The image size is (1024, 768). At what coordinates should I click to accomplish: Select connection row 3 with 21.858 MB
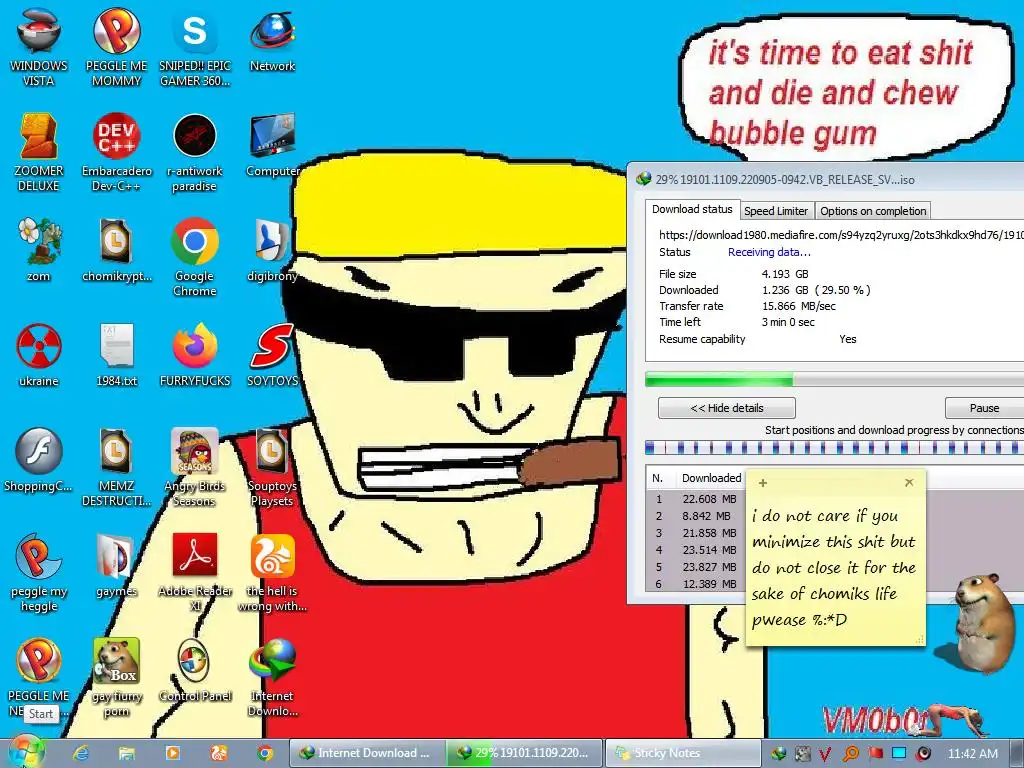[x=696, y=533]
